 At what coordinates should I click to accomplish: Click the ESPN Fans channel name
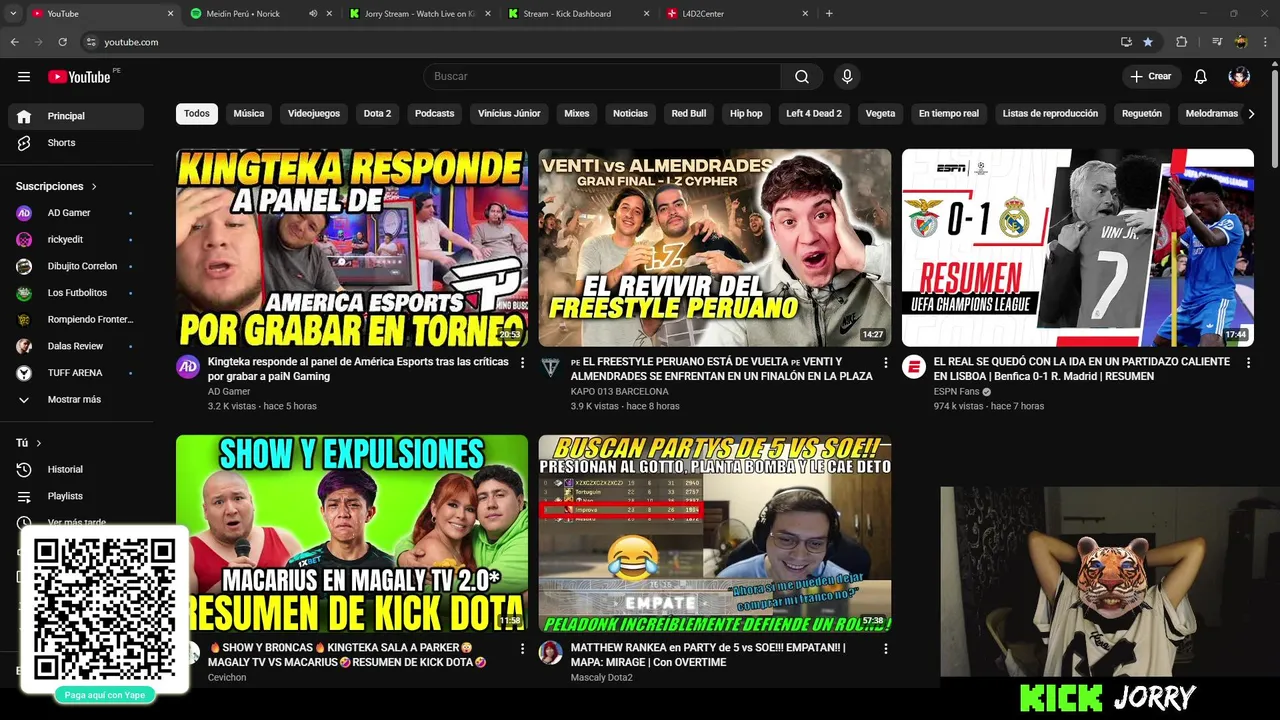957,392
